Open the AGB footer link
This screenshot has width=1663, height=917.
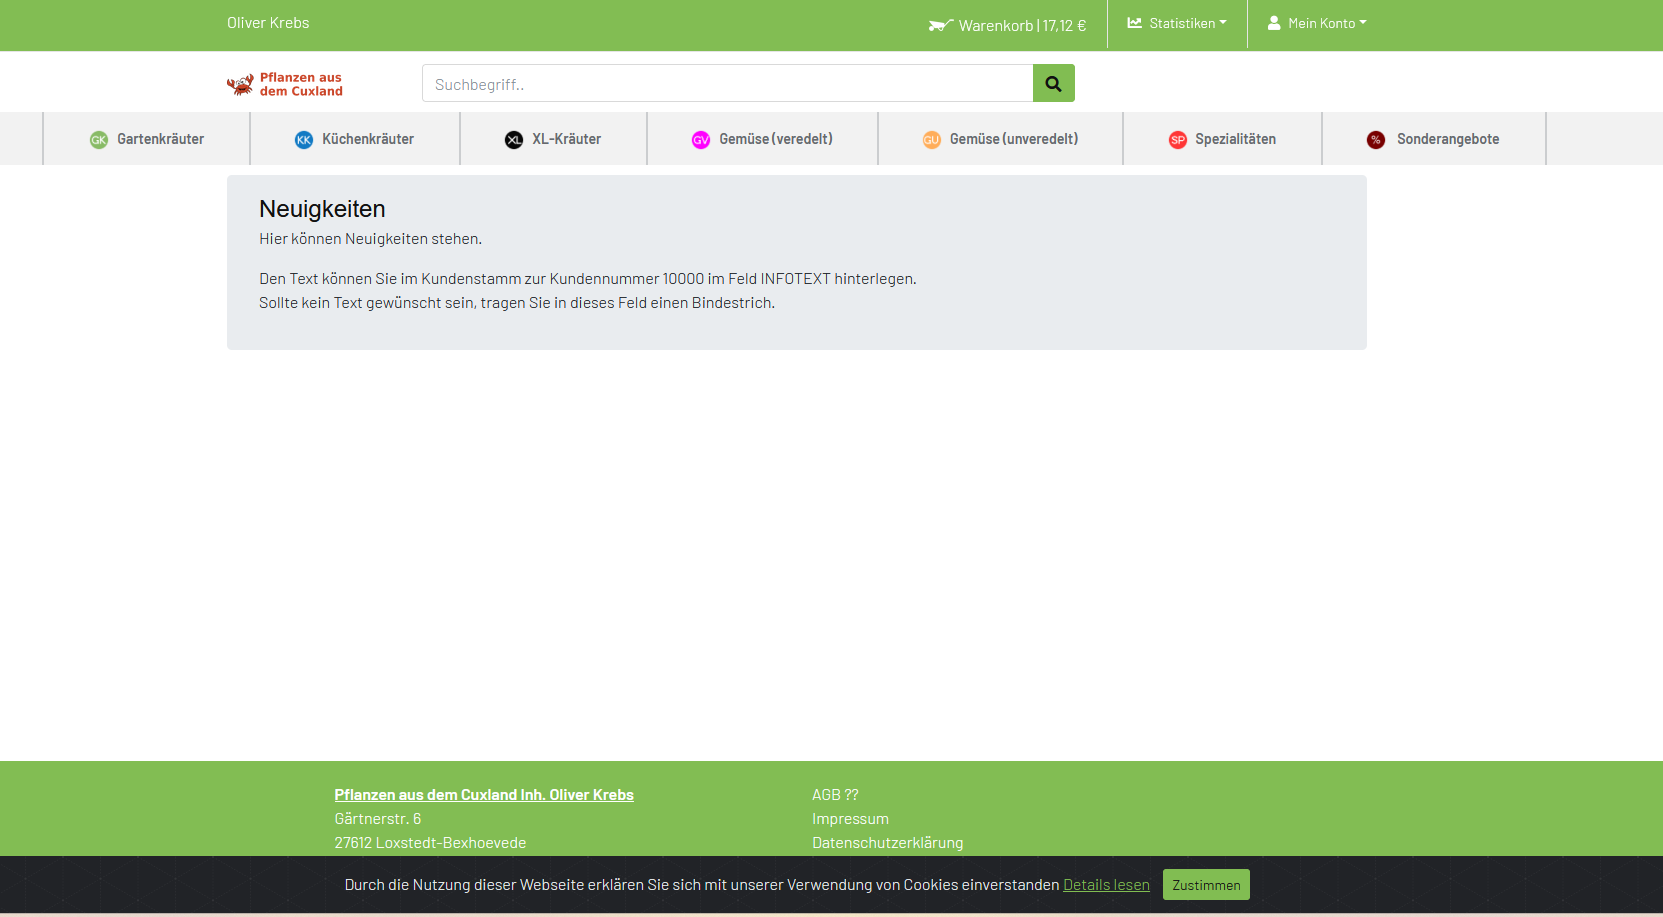(835, 795)
